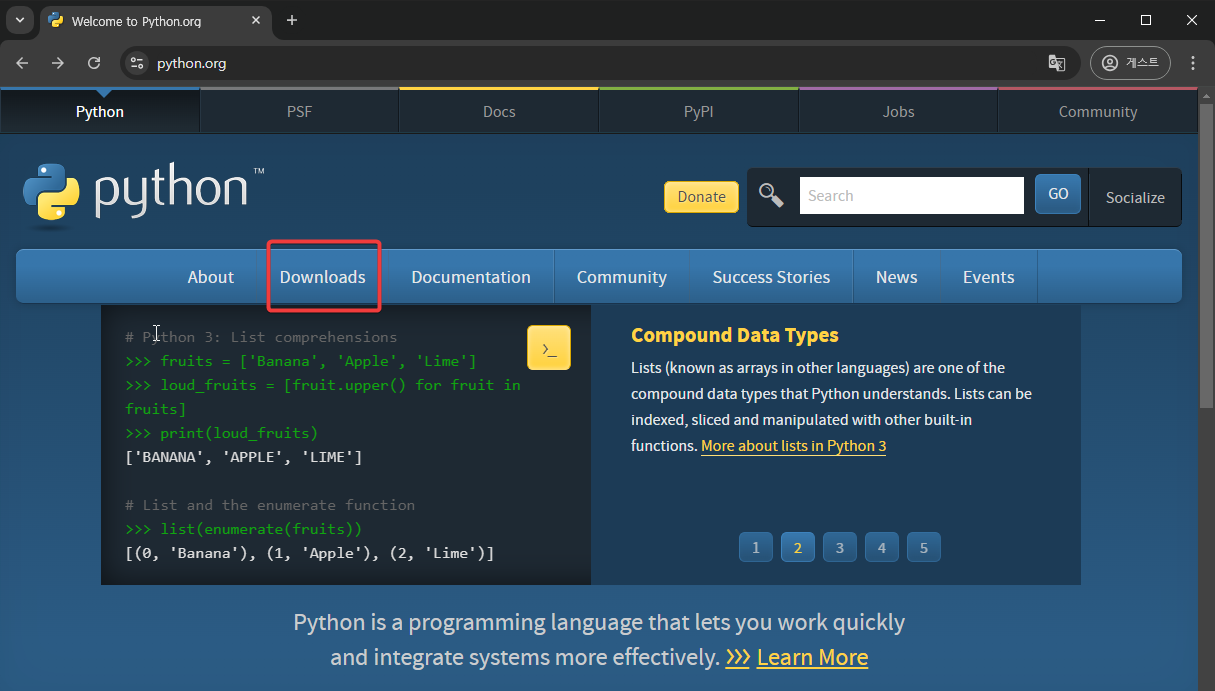Show code example page 3

[x=839, y=547]
